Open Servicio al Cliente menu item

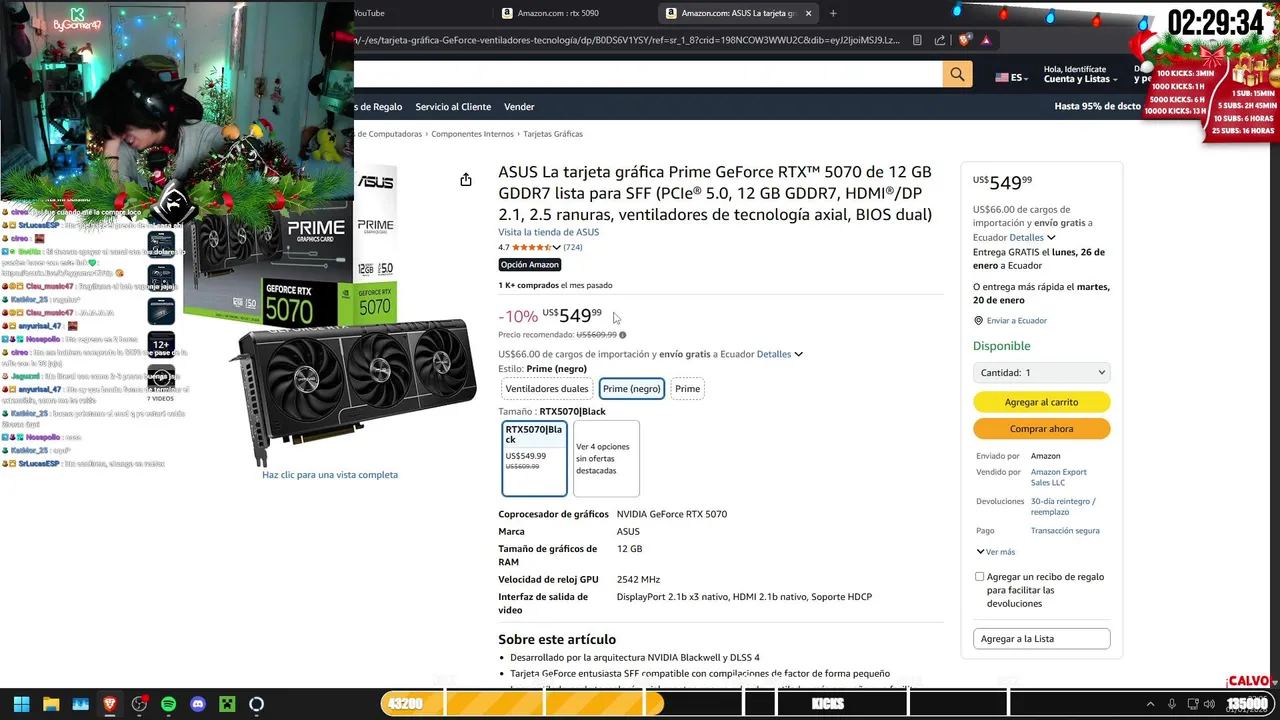[453, 107]
